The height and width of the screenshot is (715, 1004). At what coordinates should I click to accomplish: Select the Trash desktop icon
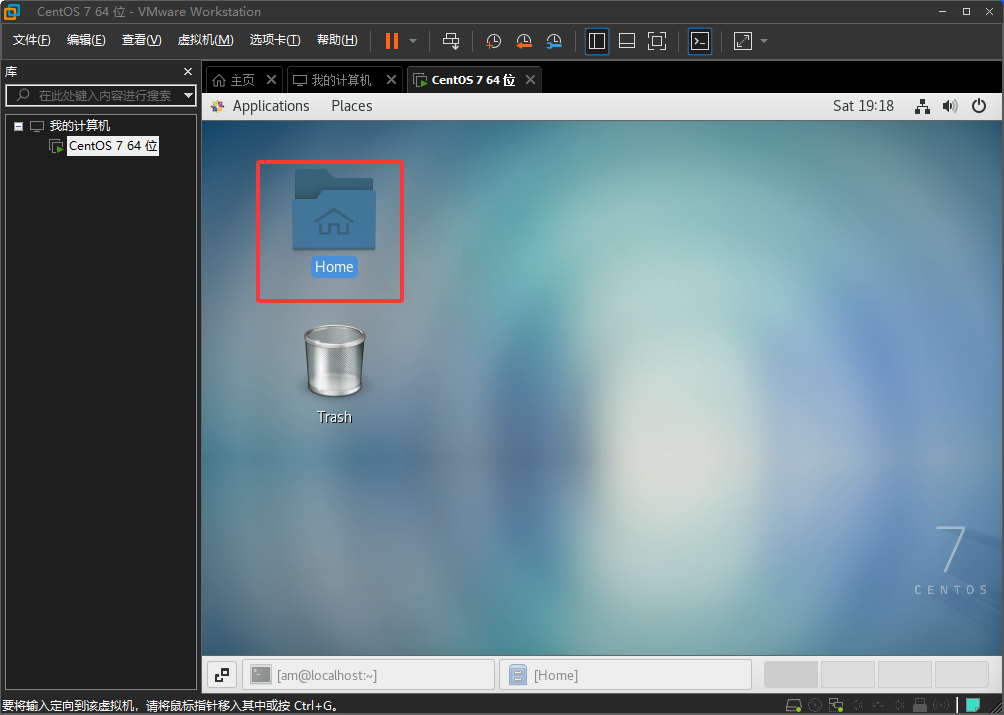click(x=334, y=374)
